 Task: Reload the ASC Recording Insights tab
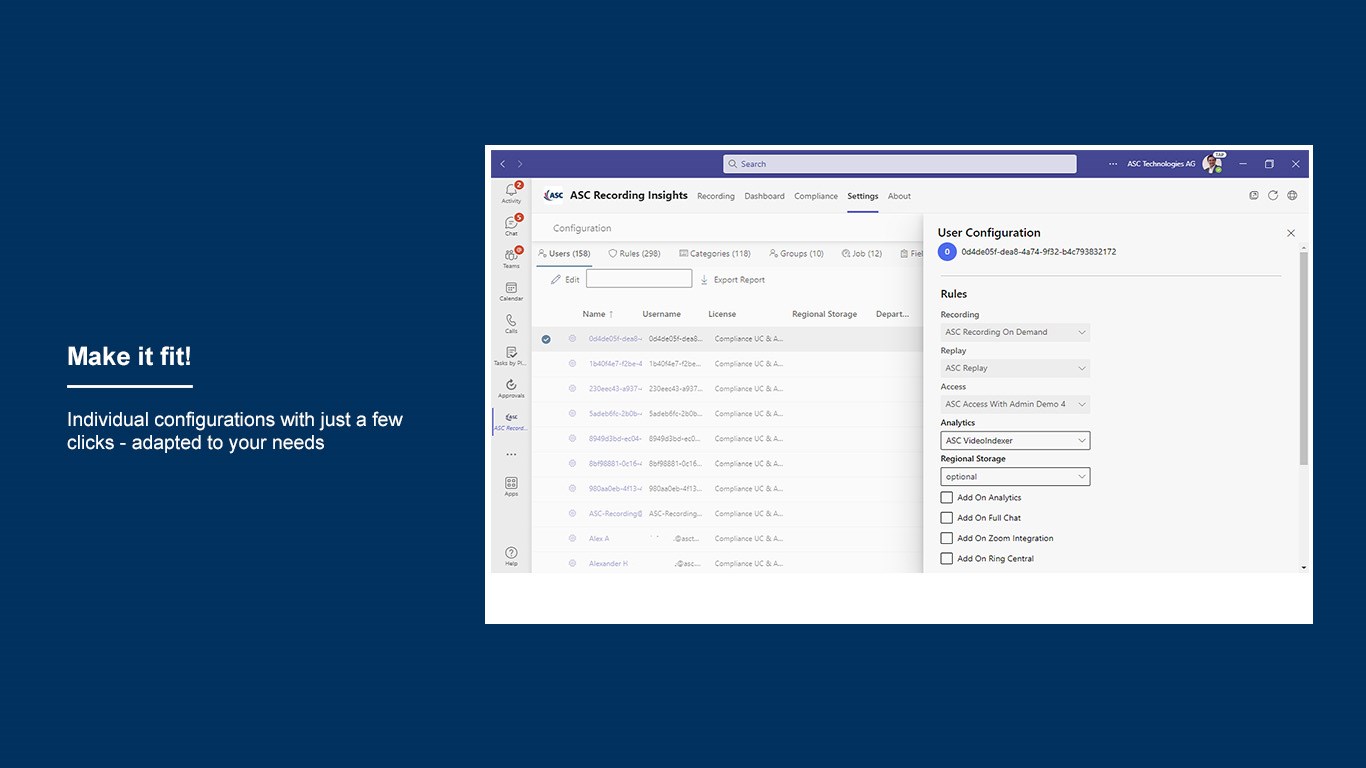coord(1273,195)
